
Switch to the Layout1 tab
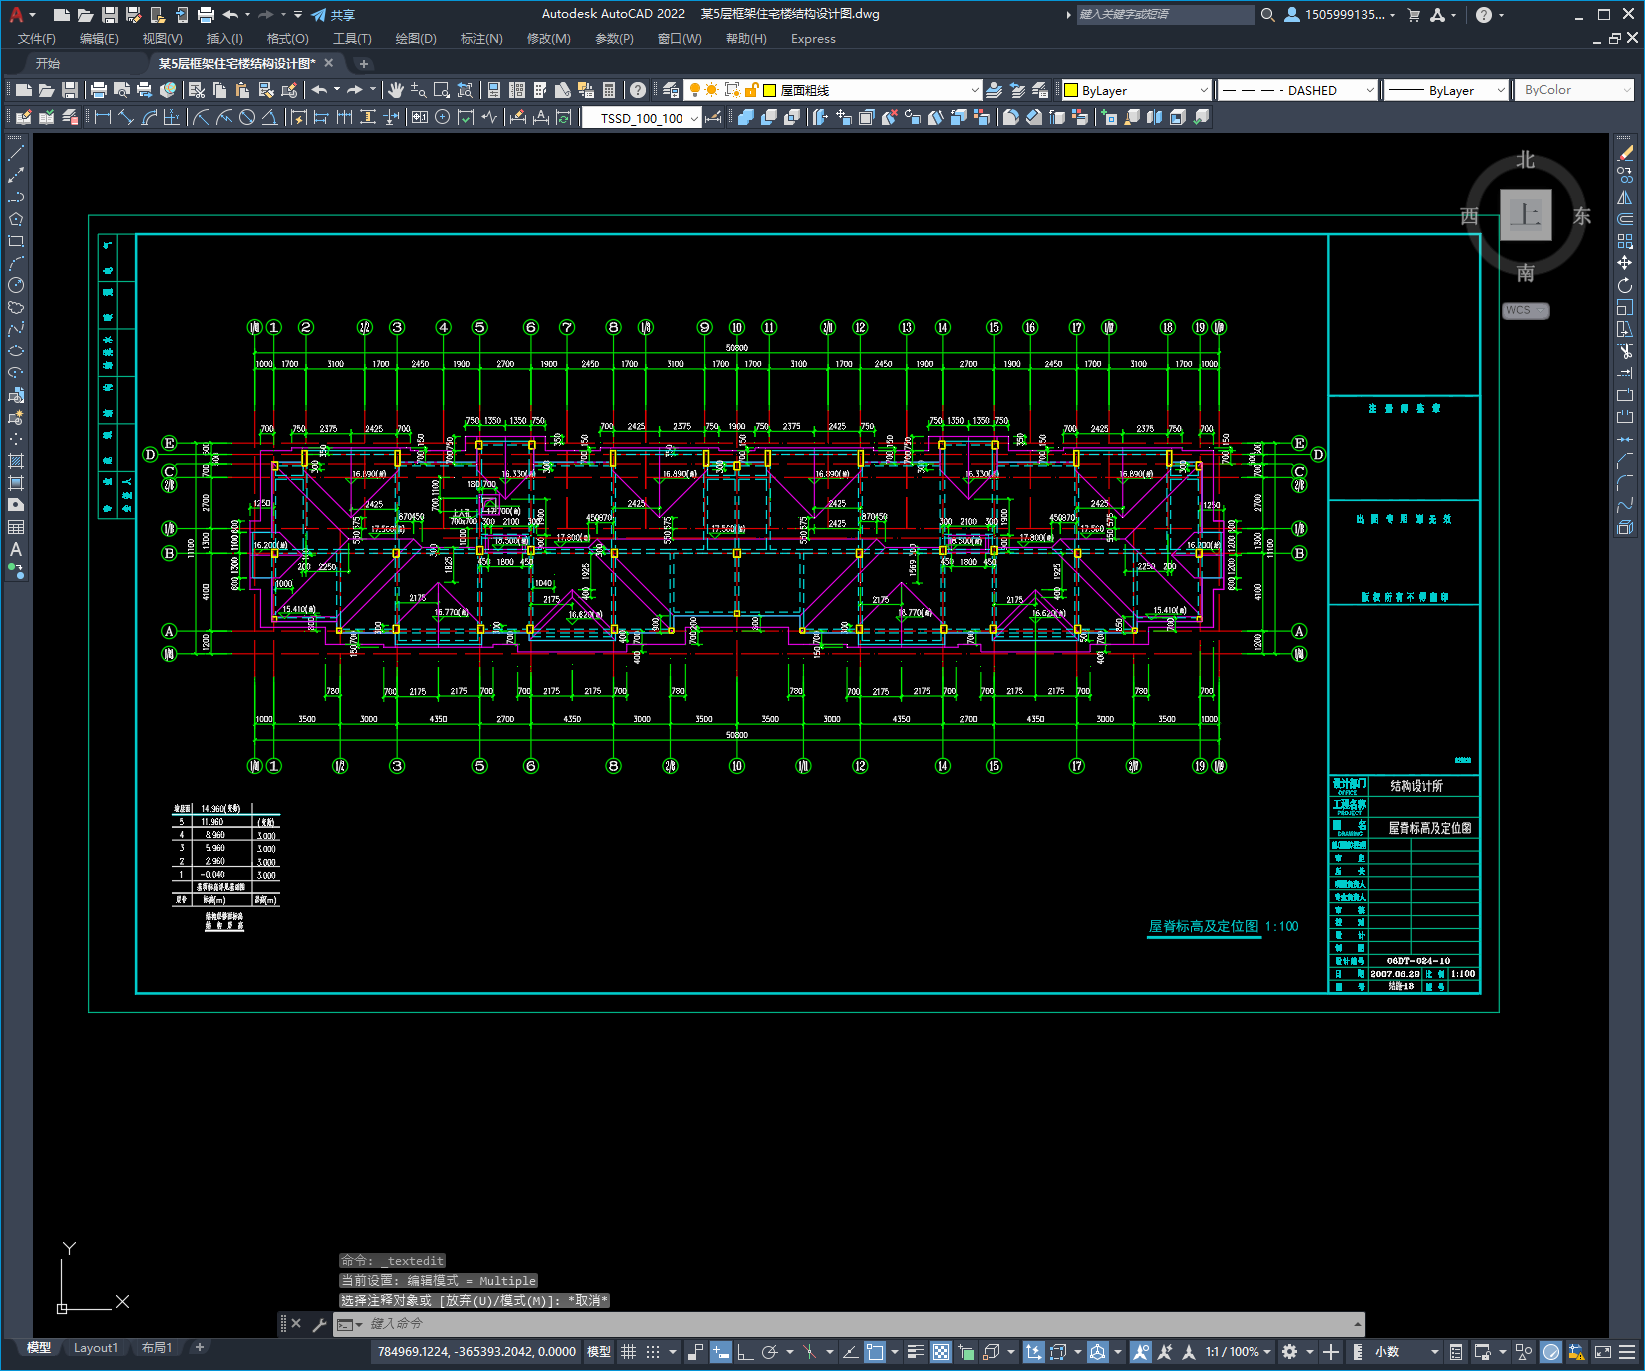tap(95, 1348)
